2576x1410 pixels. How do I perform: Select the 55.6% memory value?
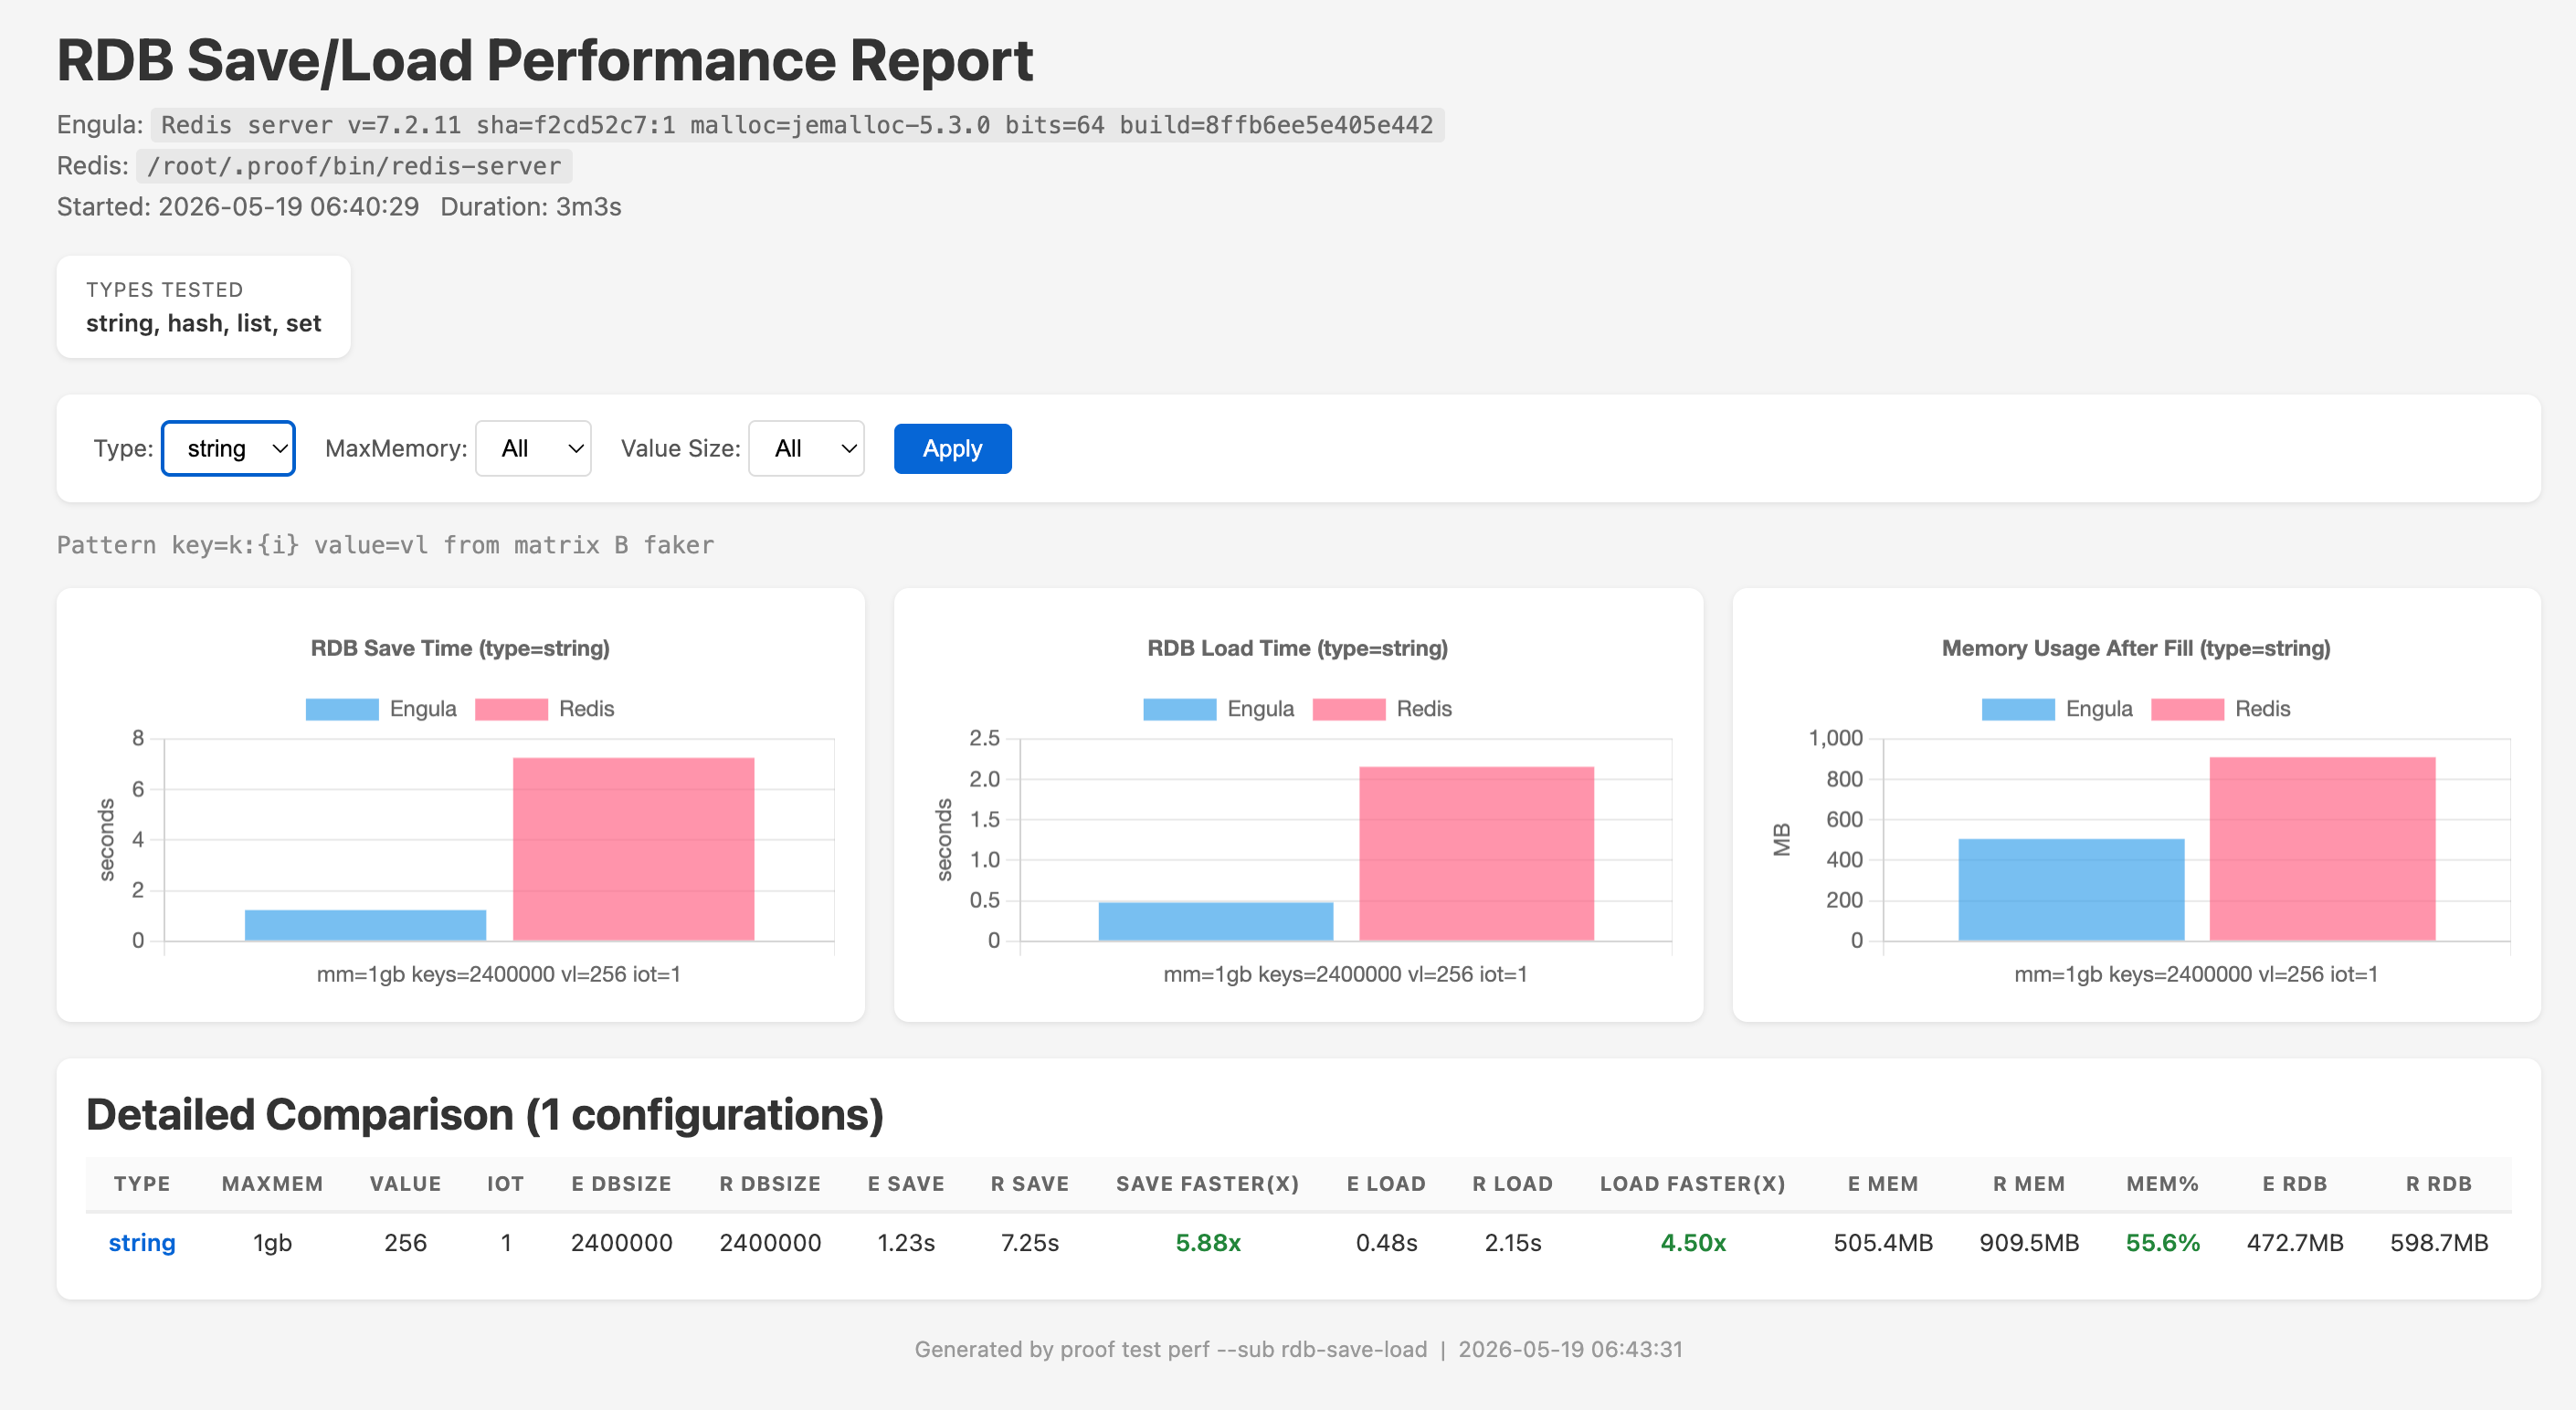point(2163,1243)
